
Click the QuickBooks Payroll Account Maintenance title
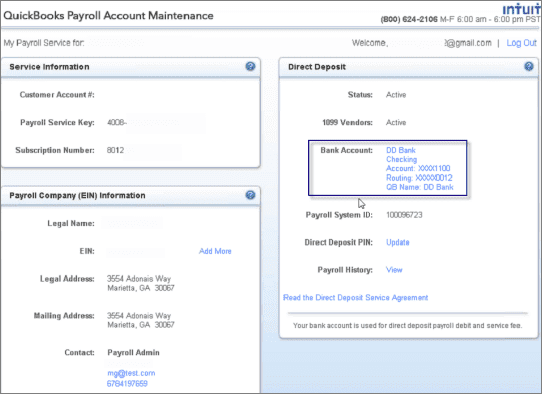pos(109,16)
